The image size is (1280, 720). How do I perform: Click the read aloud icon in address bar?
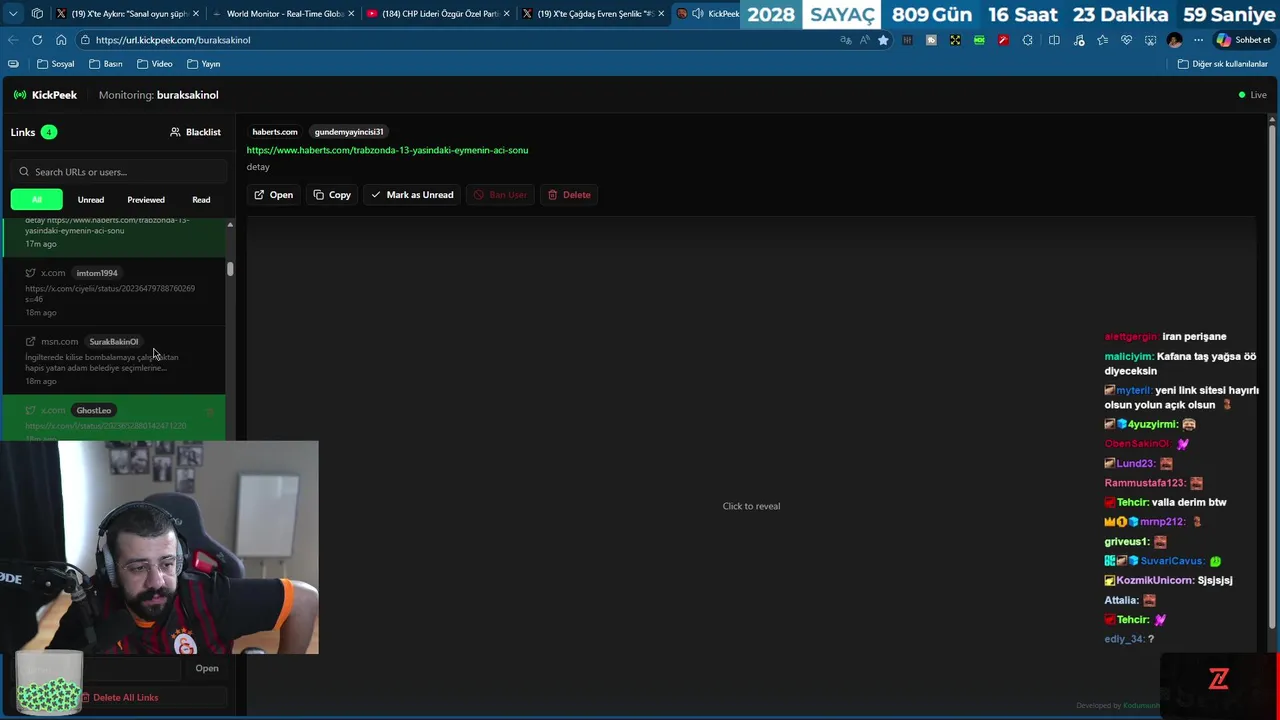tap(864, 40)
